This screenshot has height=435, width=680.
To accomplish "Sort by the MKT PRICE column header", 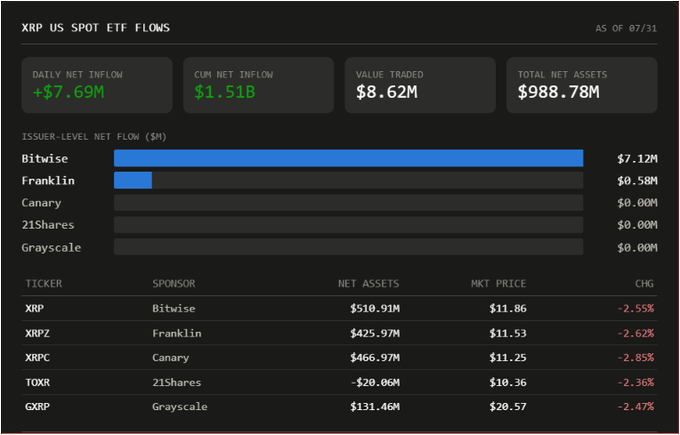I will (x=498, y=284).
